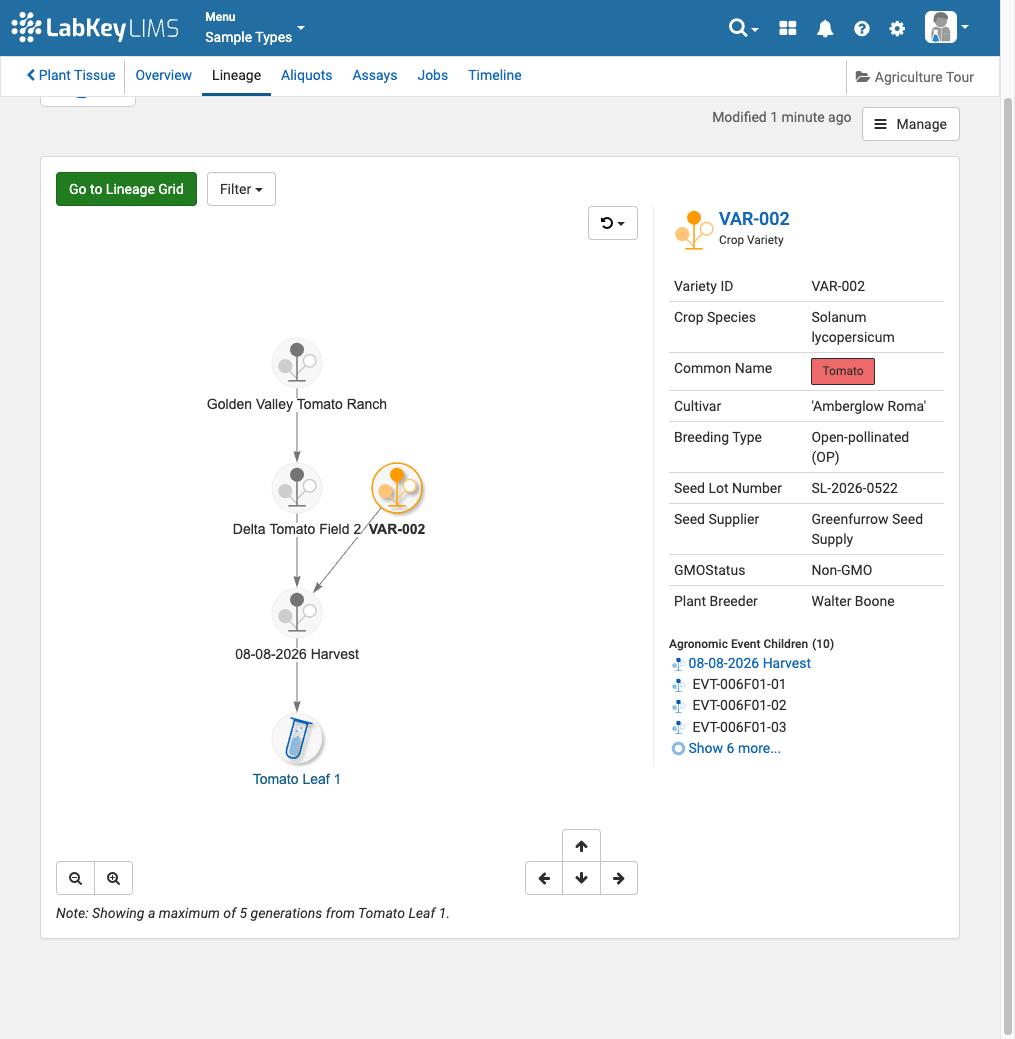Open the help question mark icon
The height and width of the screenshot is (1039, 1015).
click(861, 28)
